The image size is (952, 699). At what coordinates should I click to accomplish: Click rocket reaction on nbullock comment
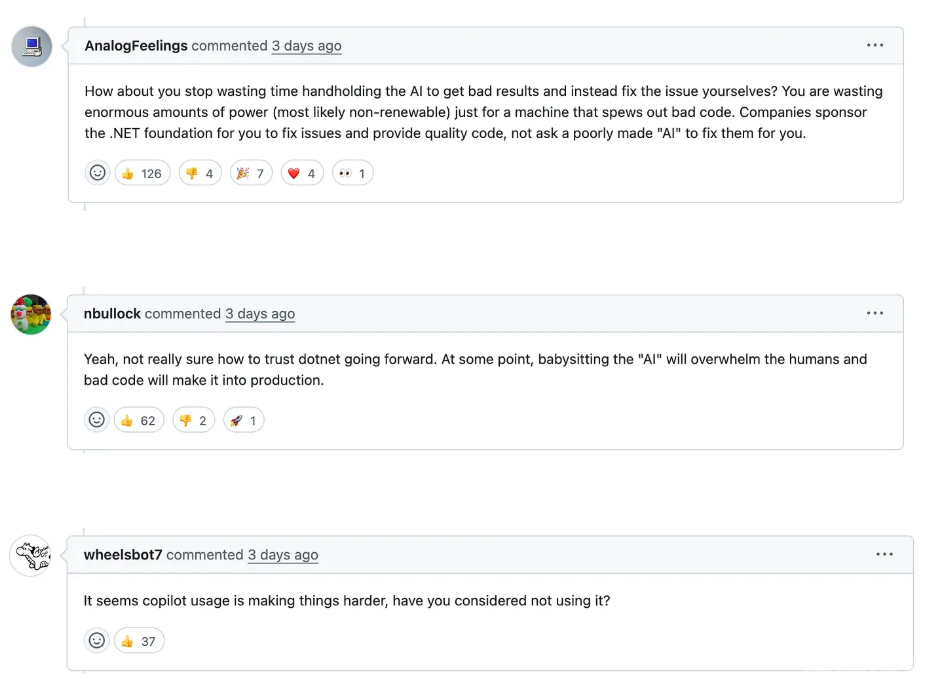243,420
